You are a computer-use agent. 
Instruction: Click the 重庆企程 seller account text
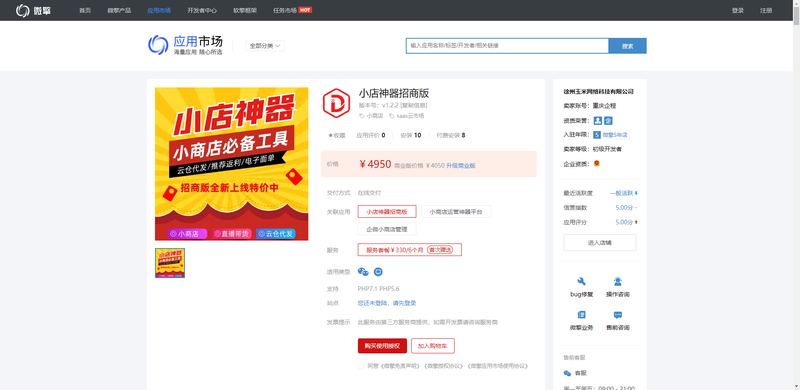(604, 106)
